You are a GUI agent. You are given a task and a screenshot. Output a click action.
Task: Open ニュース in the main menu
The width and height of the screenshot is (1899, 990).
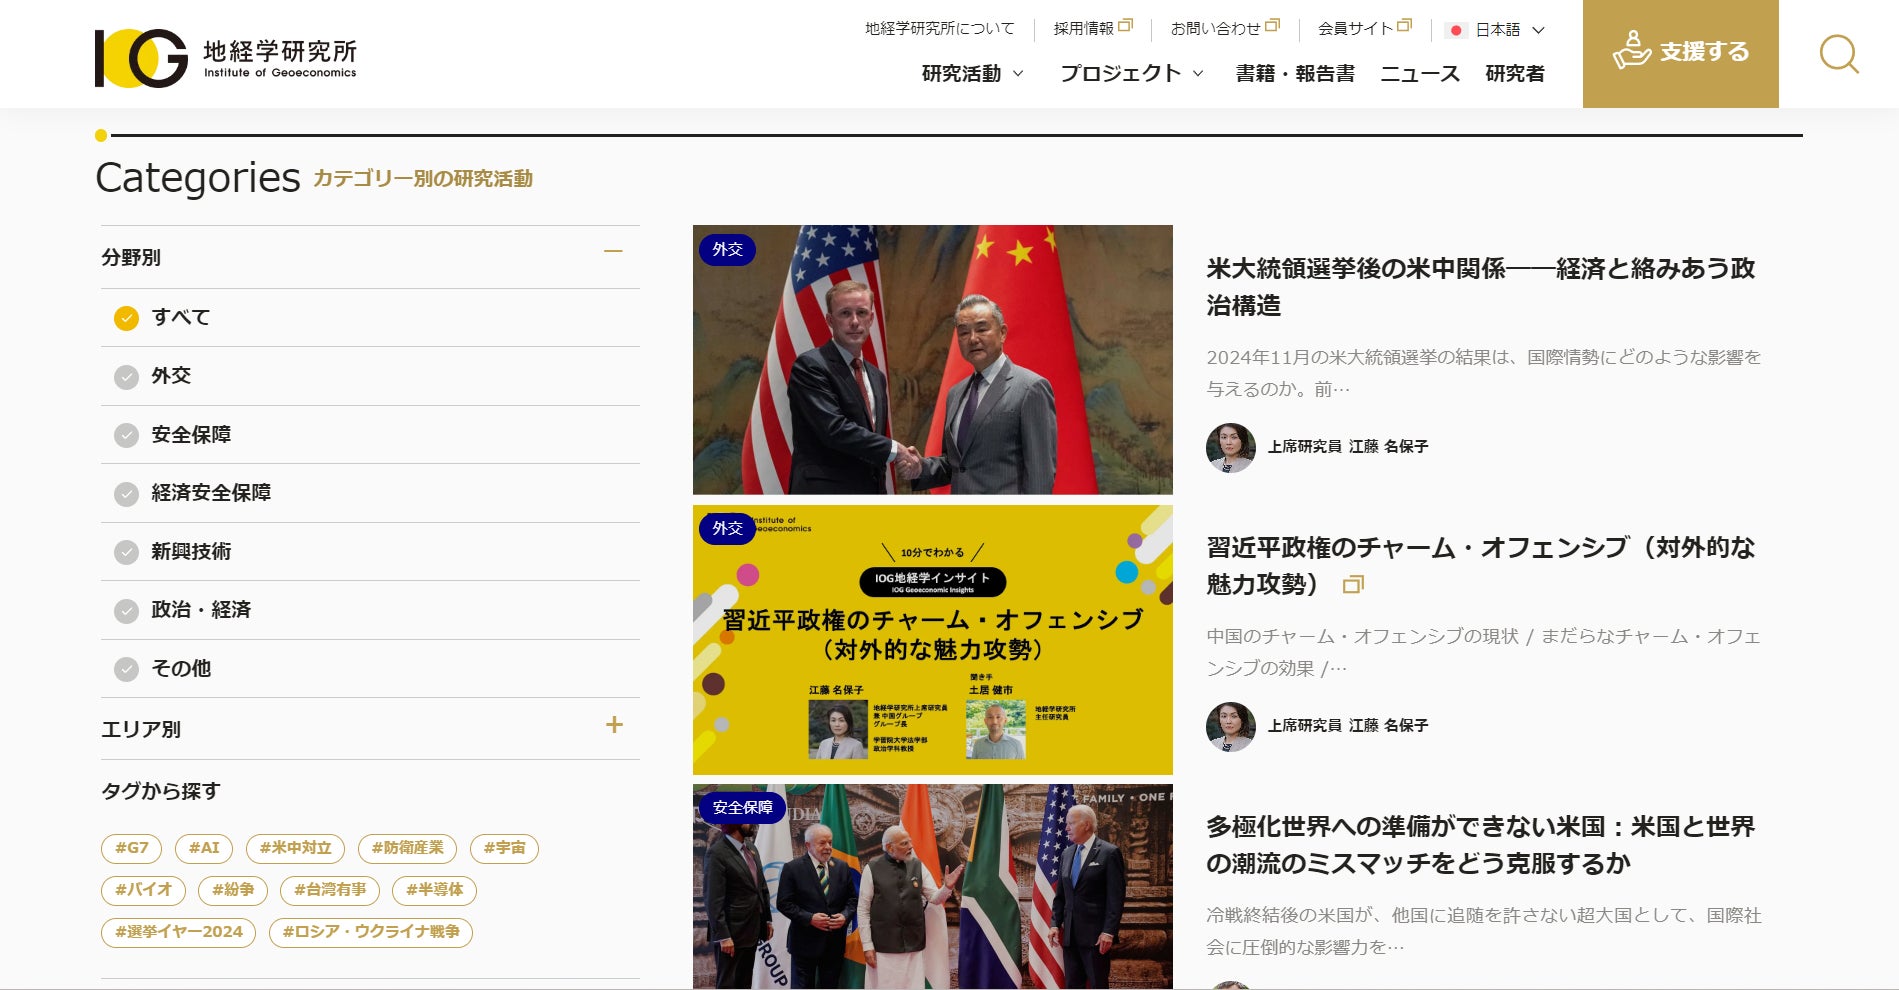[x=1420, y=74]
